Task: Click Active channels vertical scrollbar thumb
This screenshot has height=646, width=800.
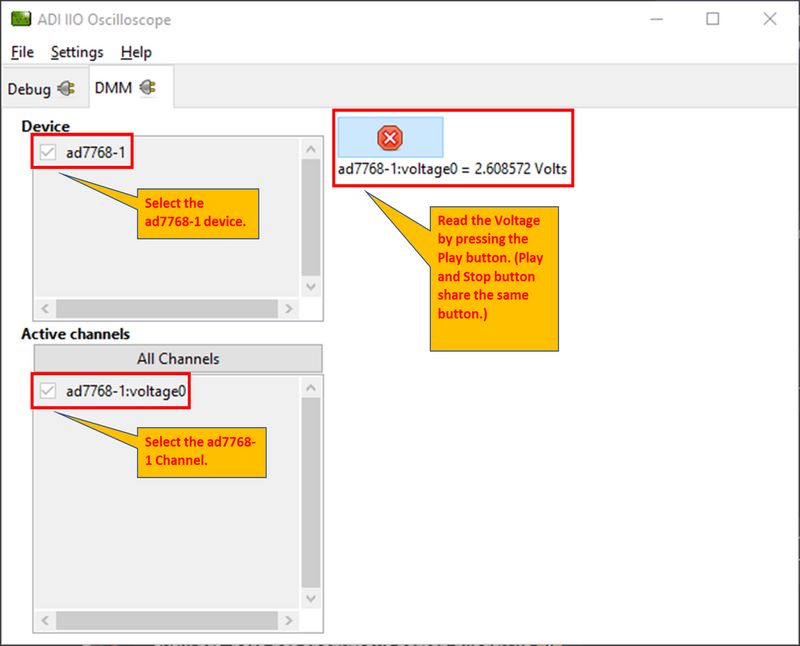Action: point(311,493)
